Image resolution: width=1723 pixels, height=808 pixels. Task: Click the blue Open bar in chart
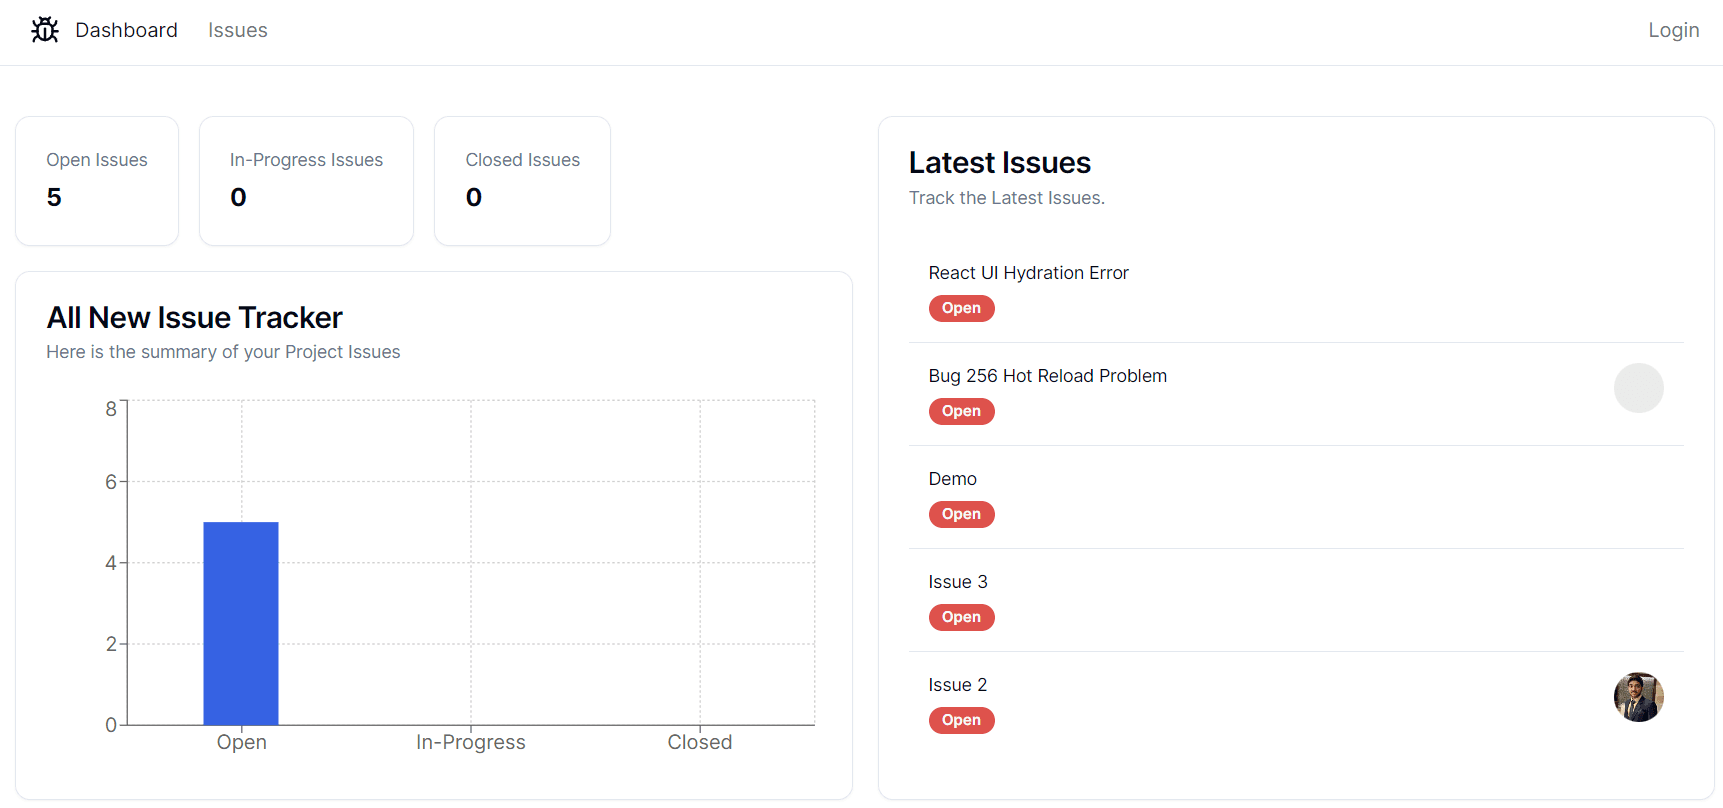[x=241, y=623]
